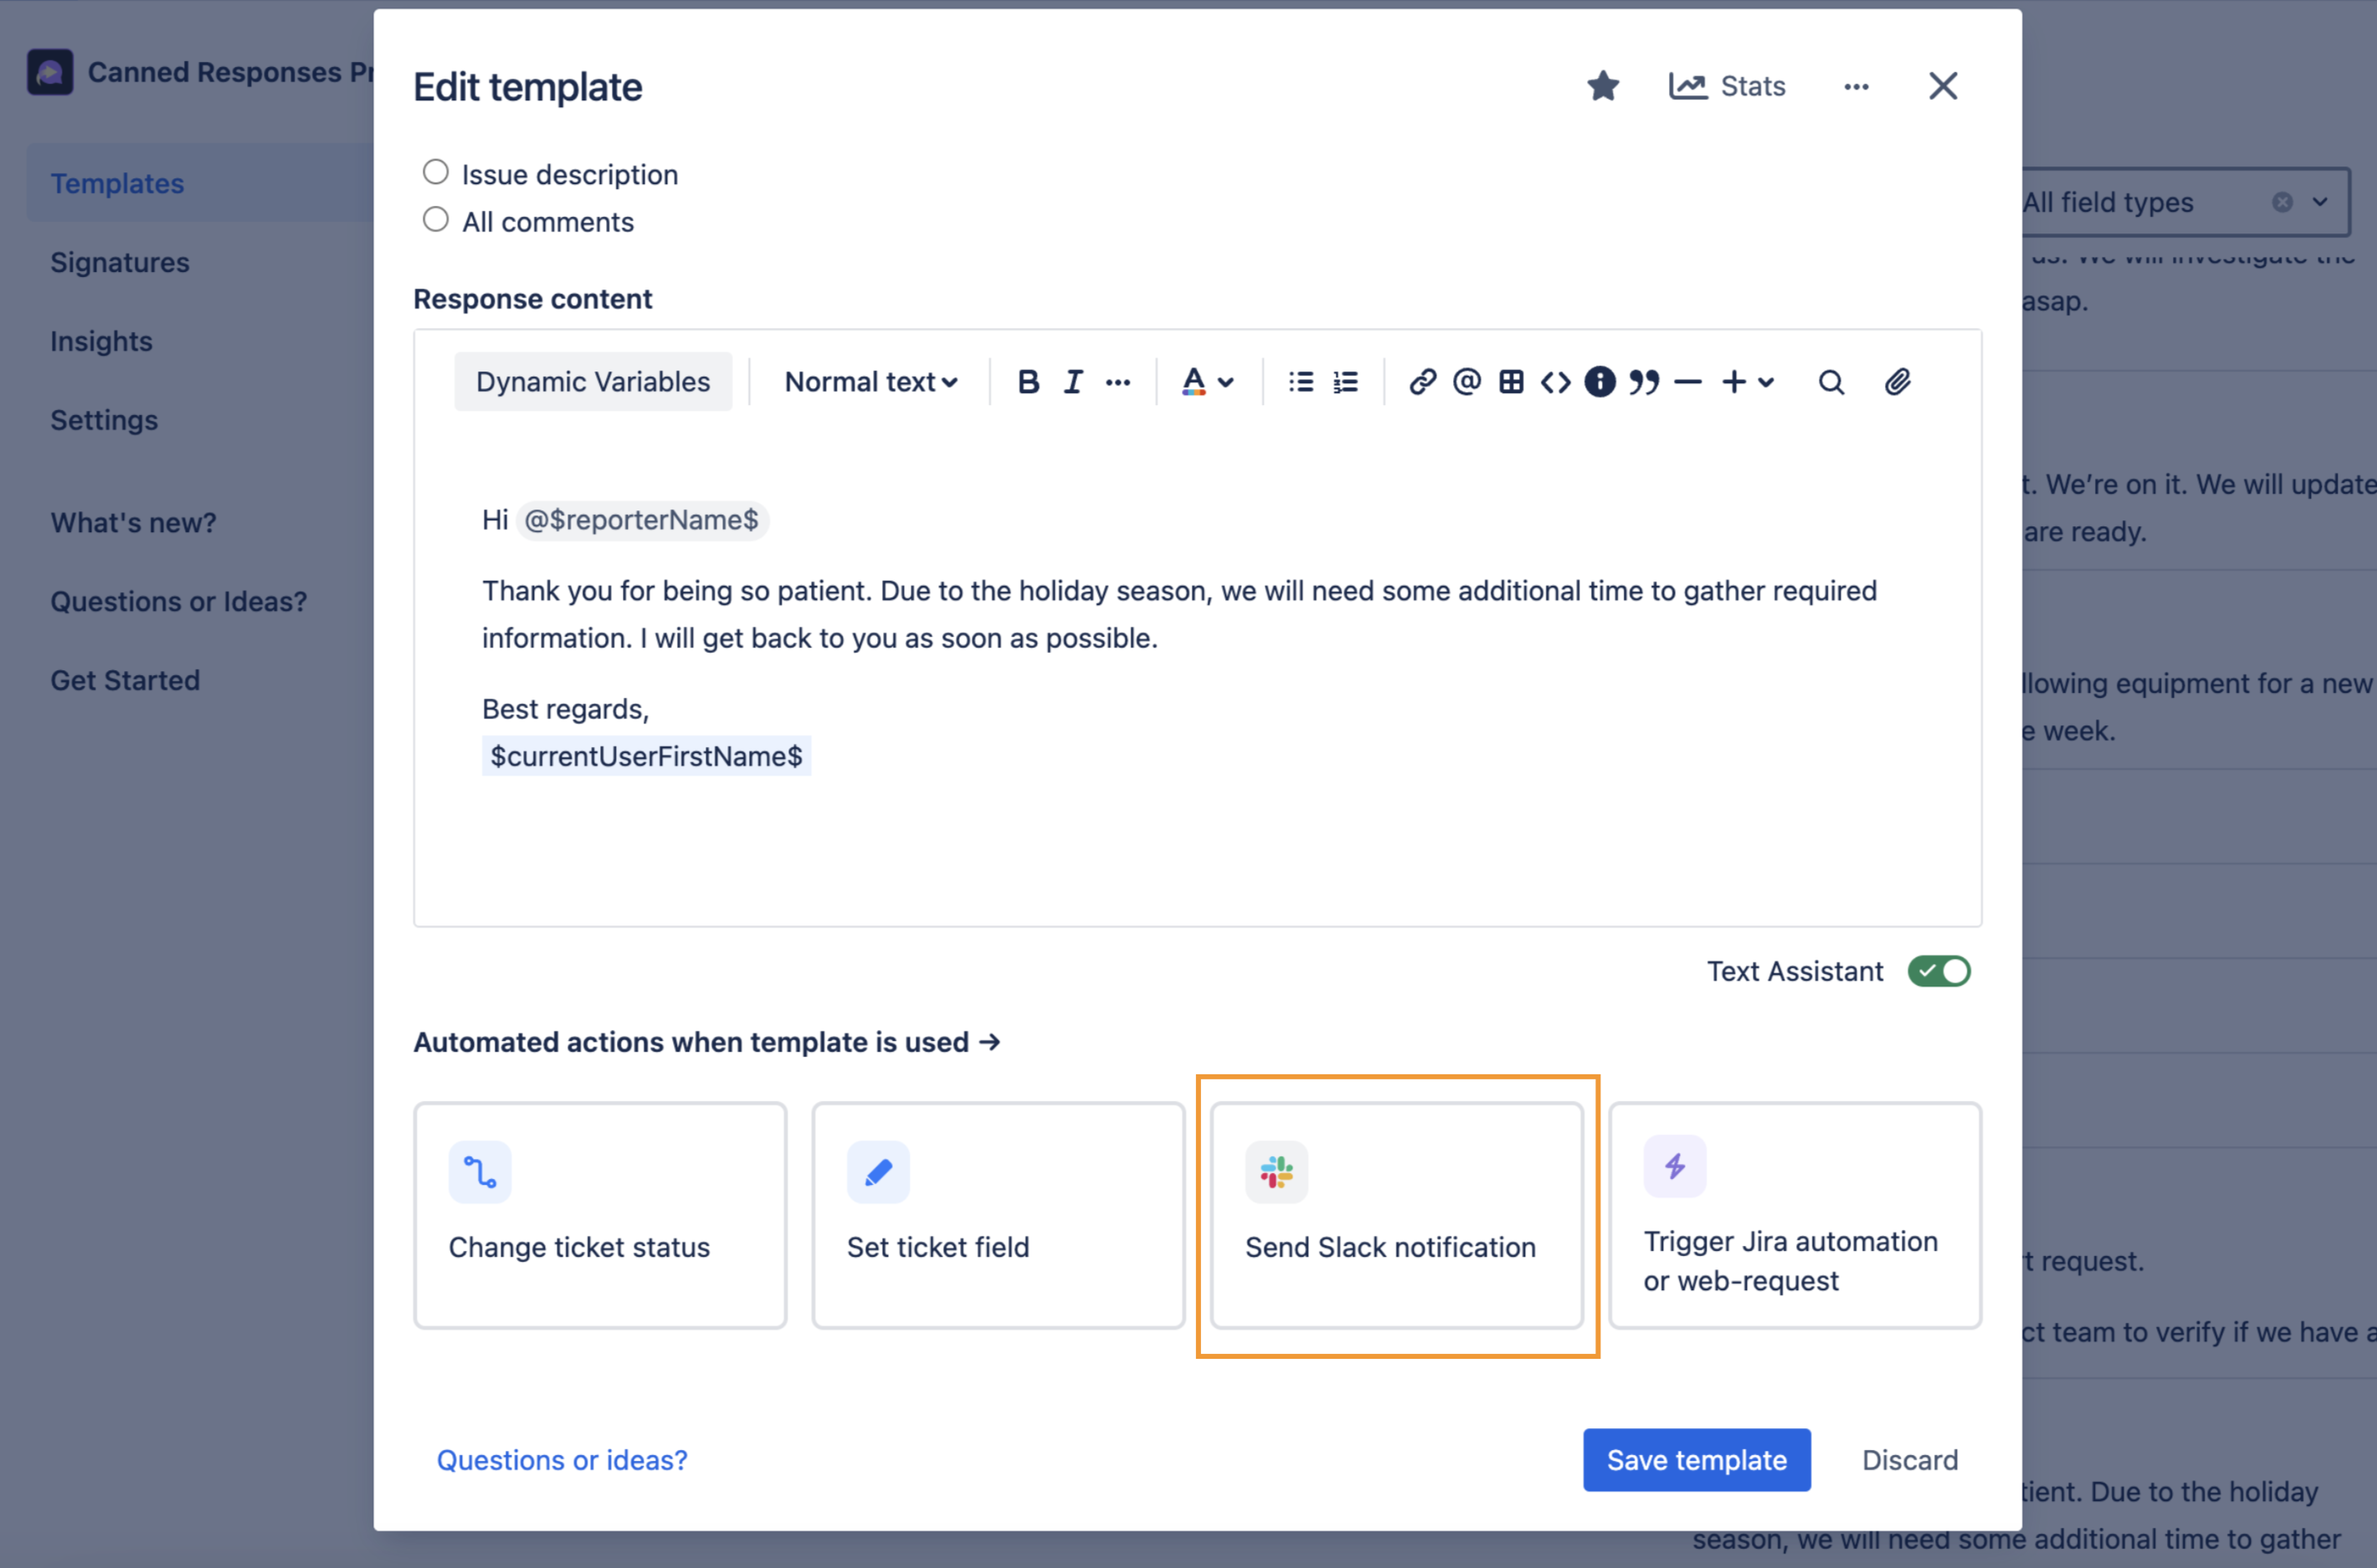Click the hyperlink insert icon
The image size is (2377, 1568).
pos(1421,382)
